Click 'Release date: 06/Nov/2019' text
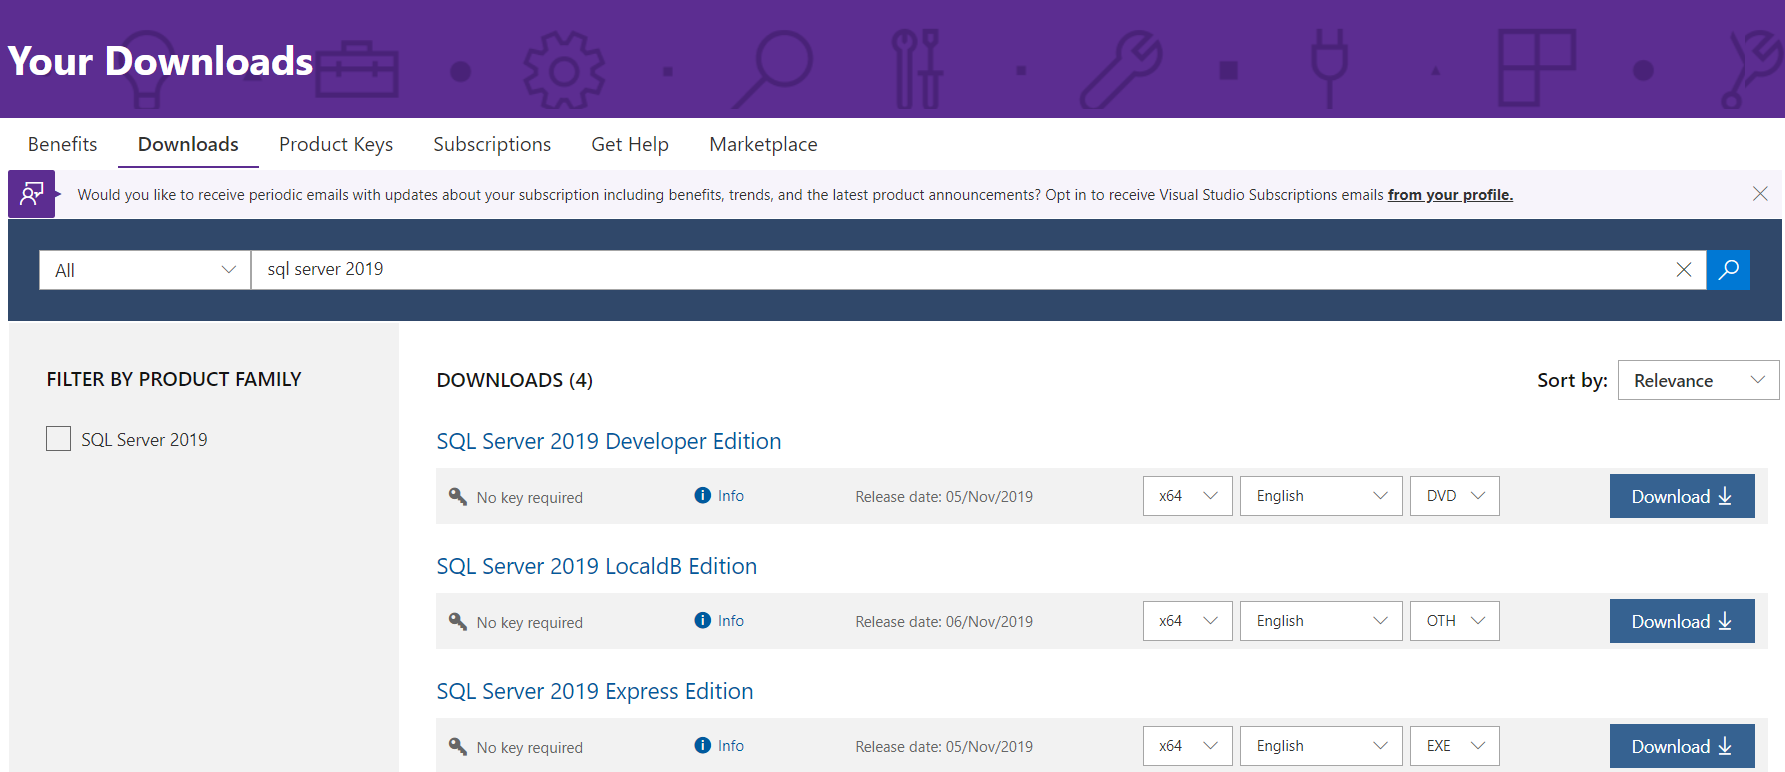 [944, 621]
